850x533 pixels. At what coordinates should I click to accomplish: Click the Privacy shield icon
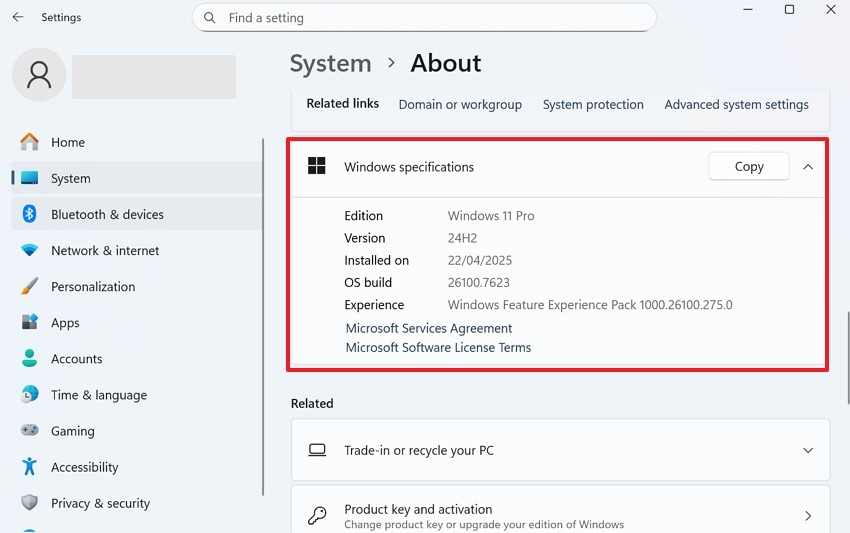tap(29, 503)
